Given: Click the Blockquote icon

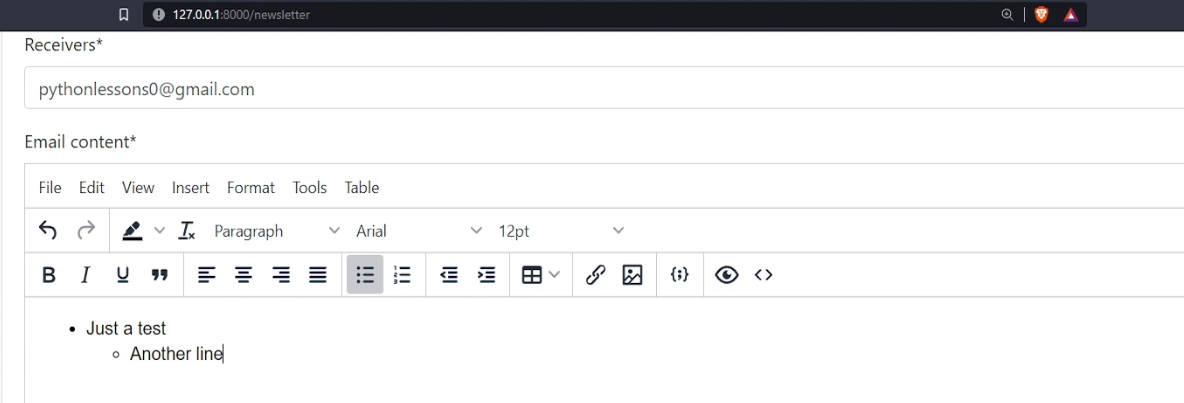Looking at the screenshot, I should click(158, 275).
